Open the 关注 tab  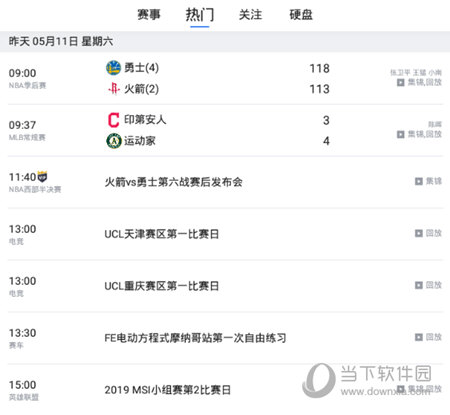click(x=250, y=15)
